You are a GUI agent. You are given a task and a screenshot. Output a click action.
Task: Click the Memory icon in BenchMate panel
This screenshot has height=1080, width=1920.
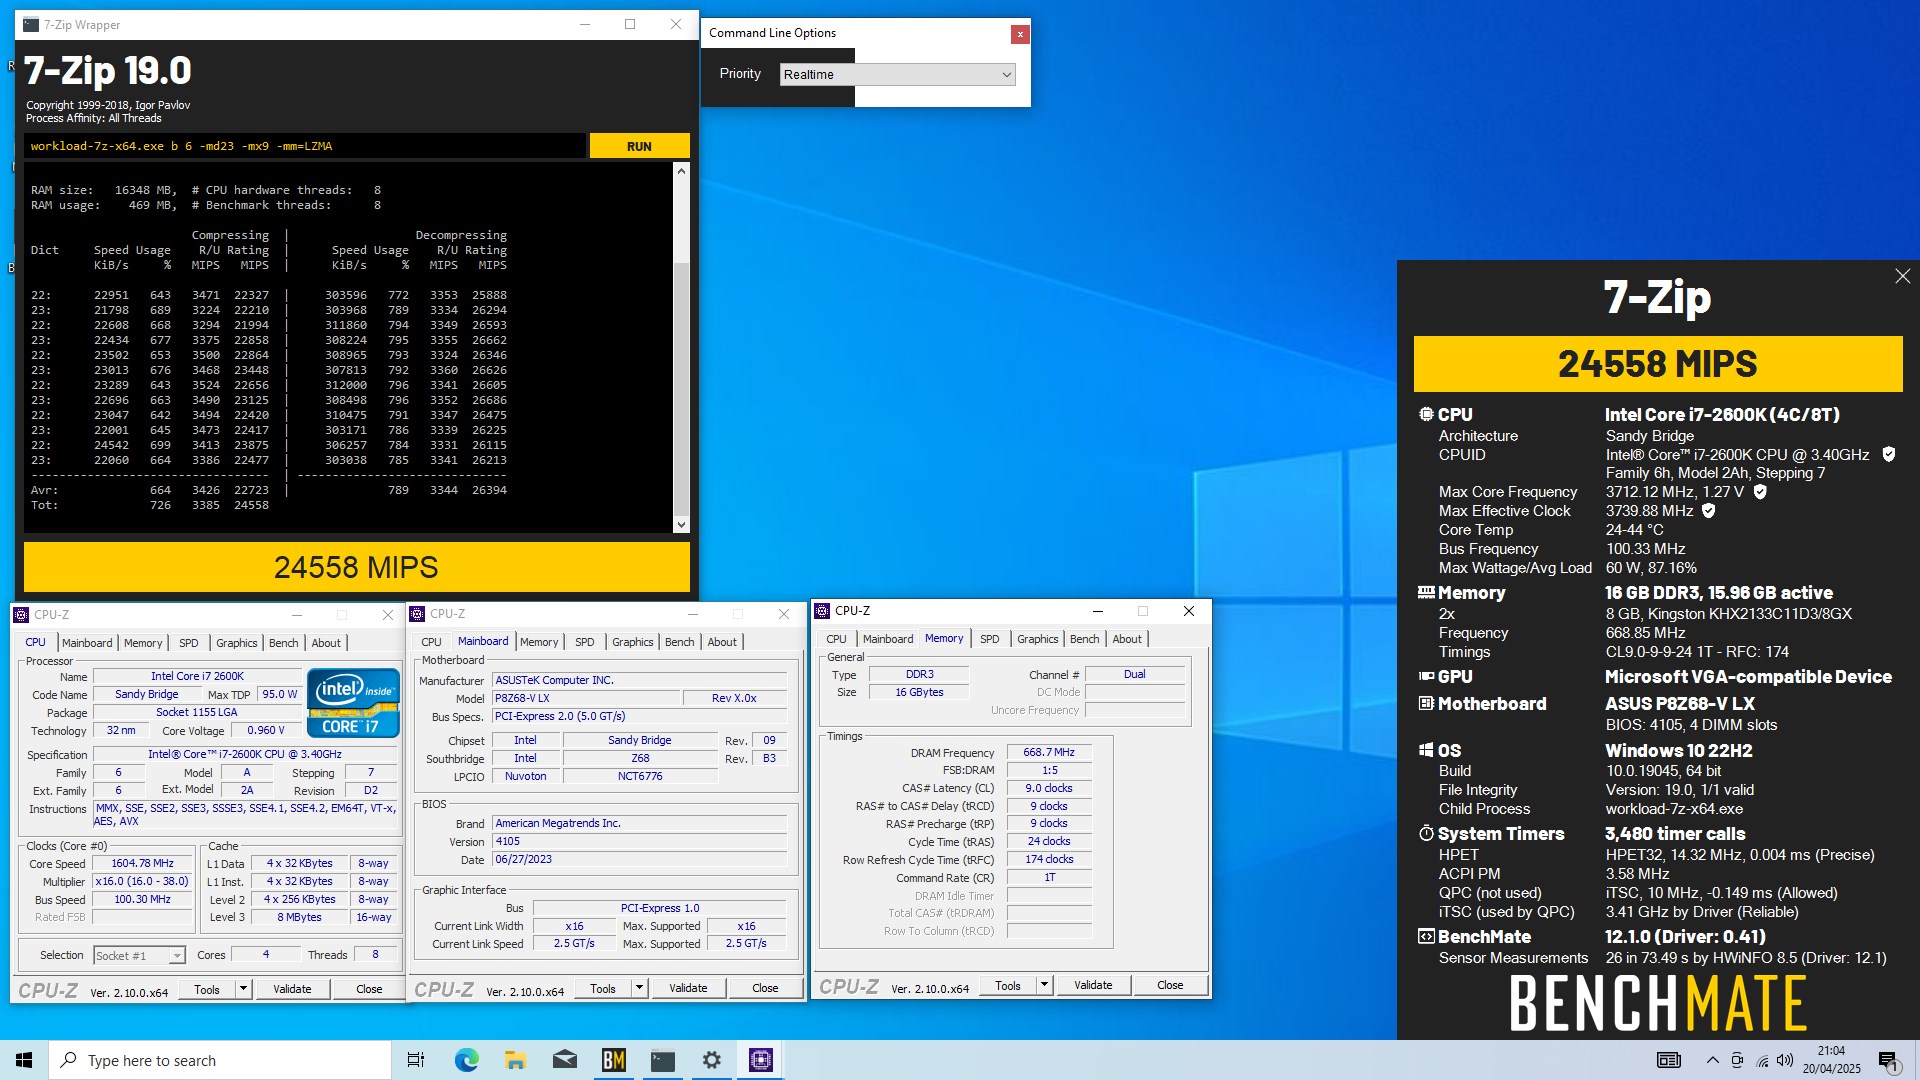click(1426, 592)
